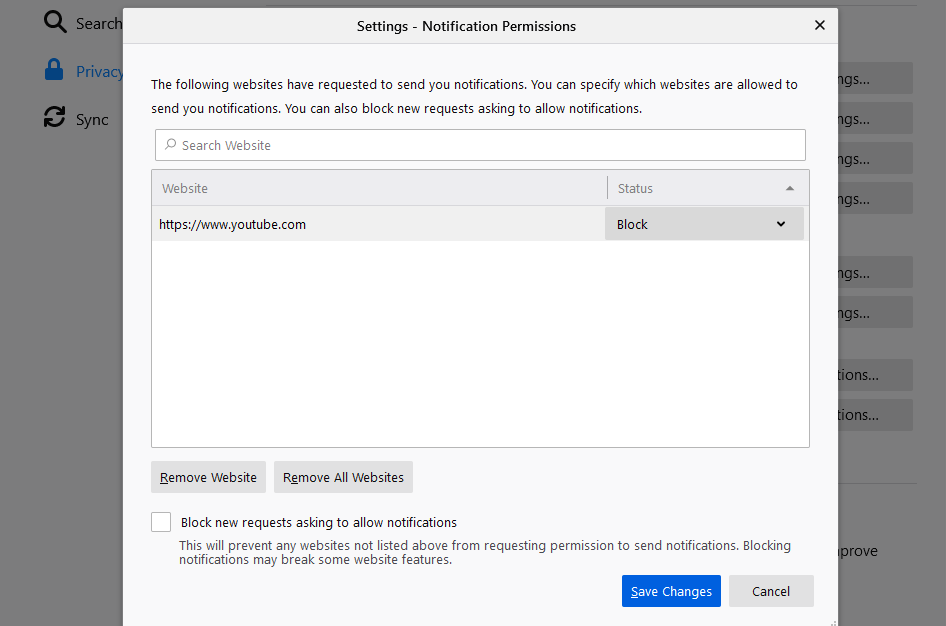
Task: Change youtube.com permission from Block
Action: [x=704, y=224]
